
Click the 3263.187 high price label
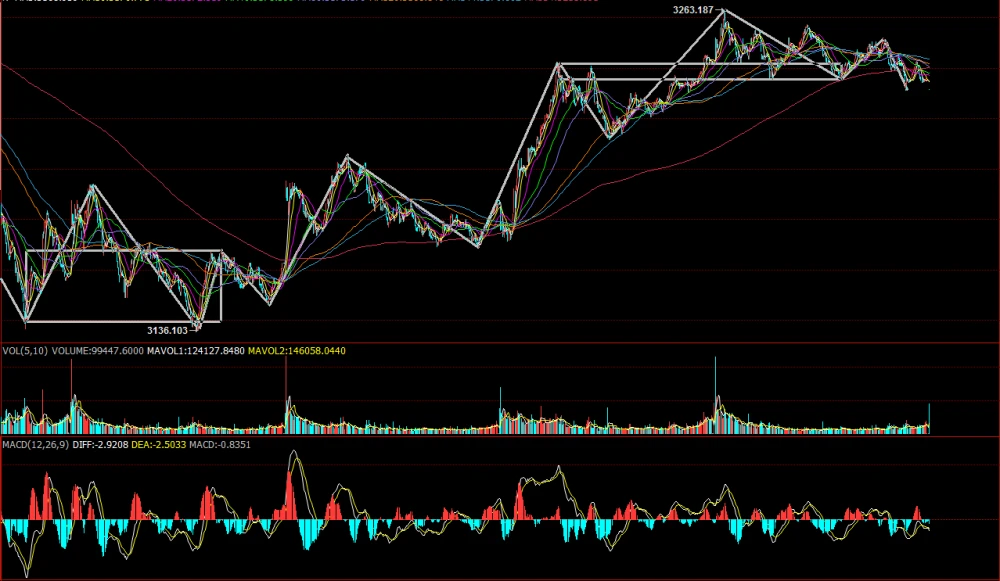coord(692,10)
